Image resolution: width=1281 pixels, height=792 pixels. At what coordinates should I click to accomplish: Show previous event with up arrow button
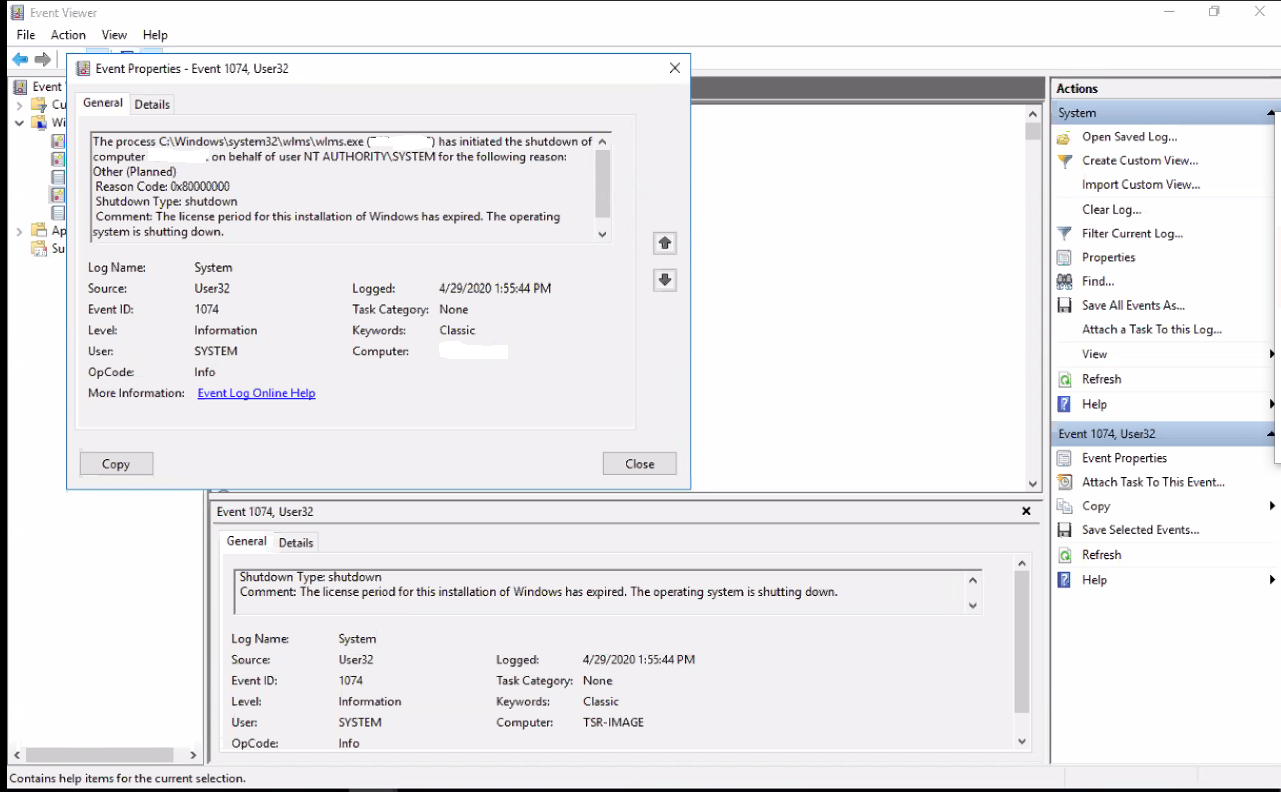(x=665, y=243)
